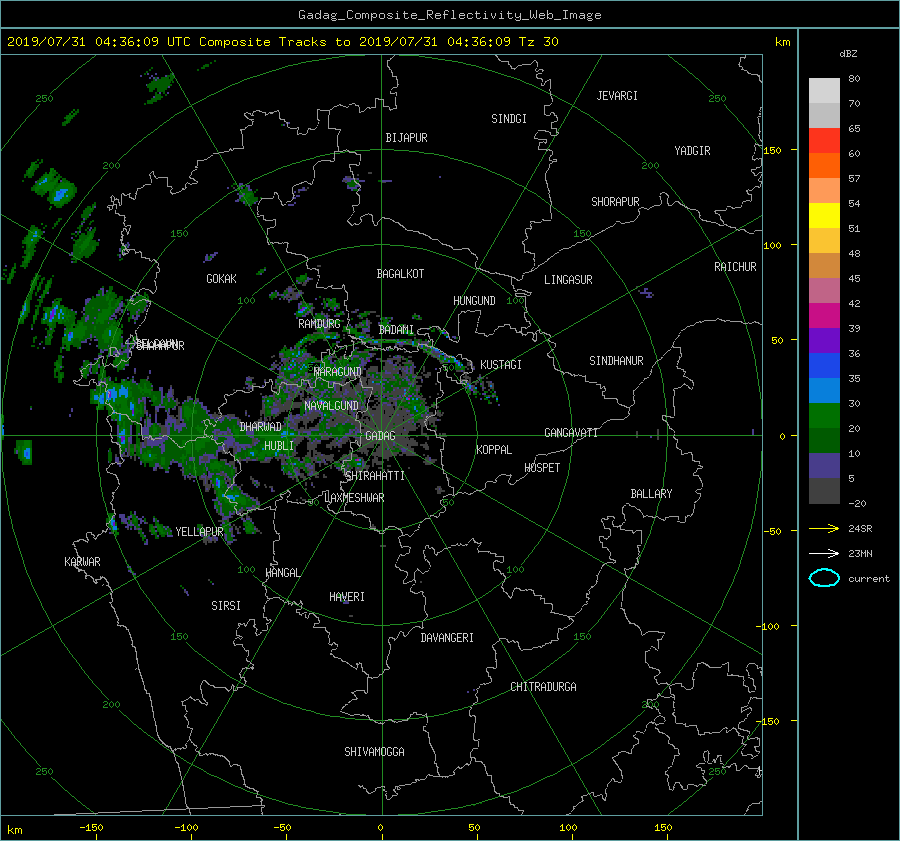Screen dimensions: 900x841
Task: Click the DHARWAD city label
Action: tap(261, 427)
